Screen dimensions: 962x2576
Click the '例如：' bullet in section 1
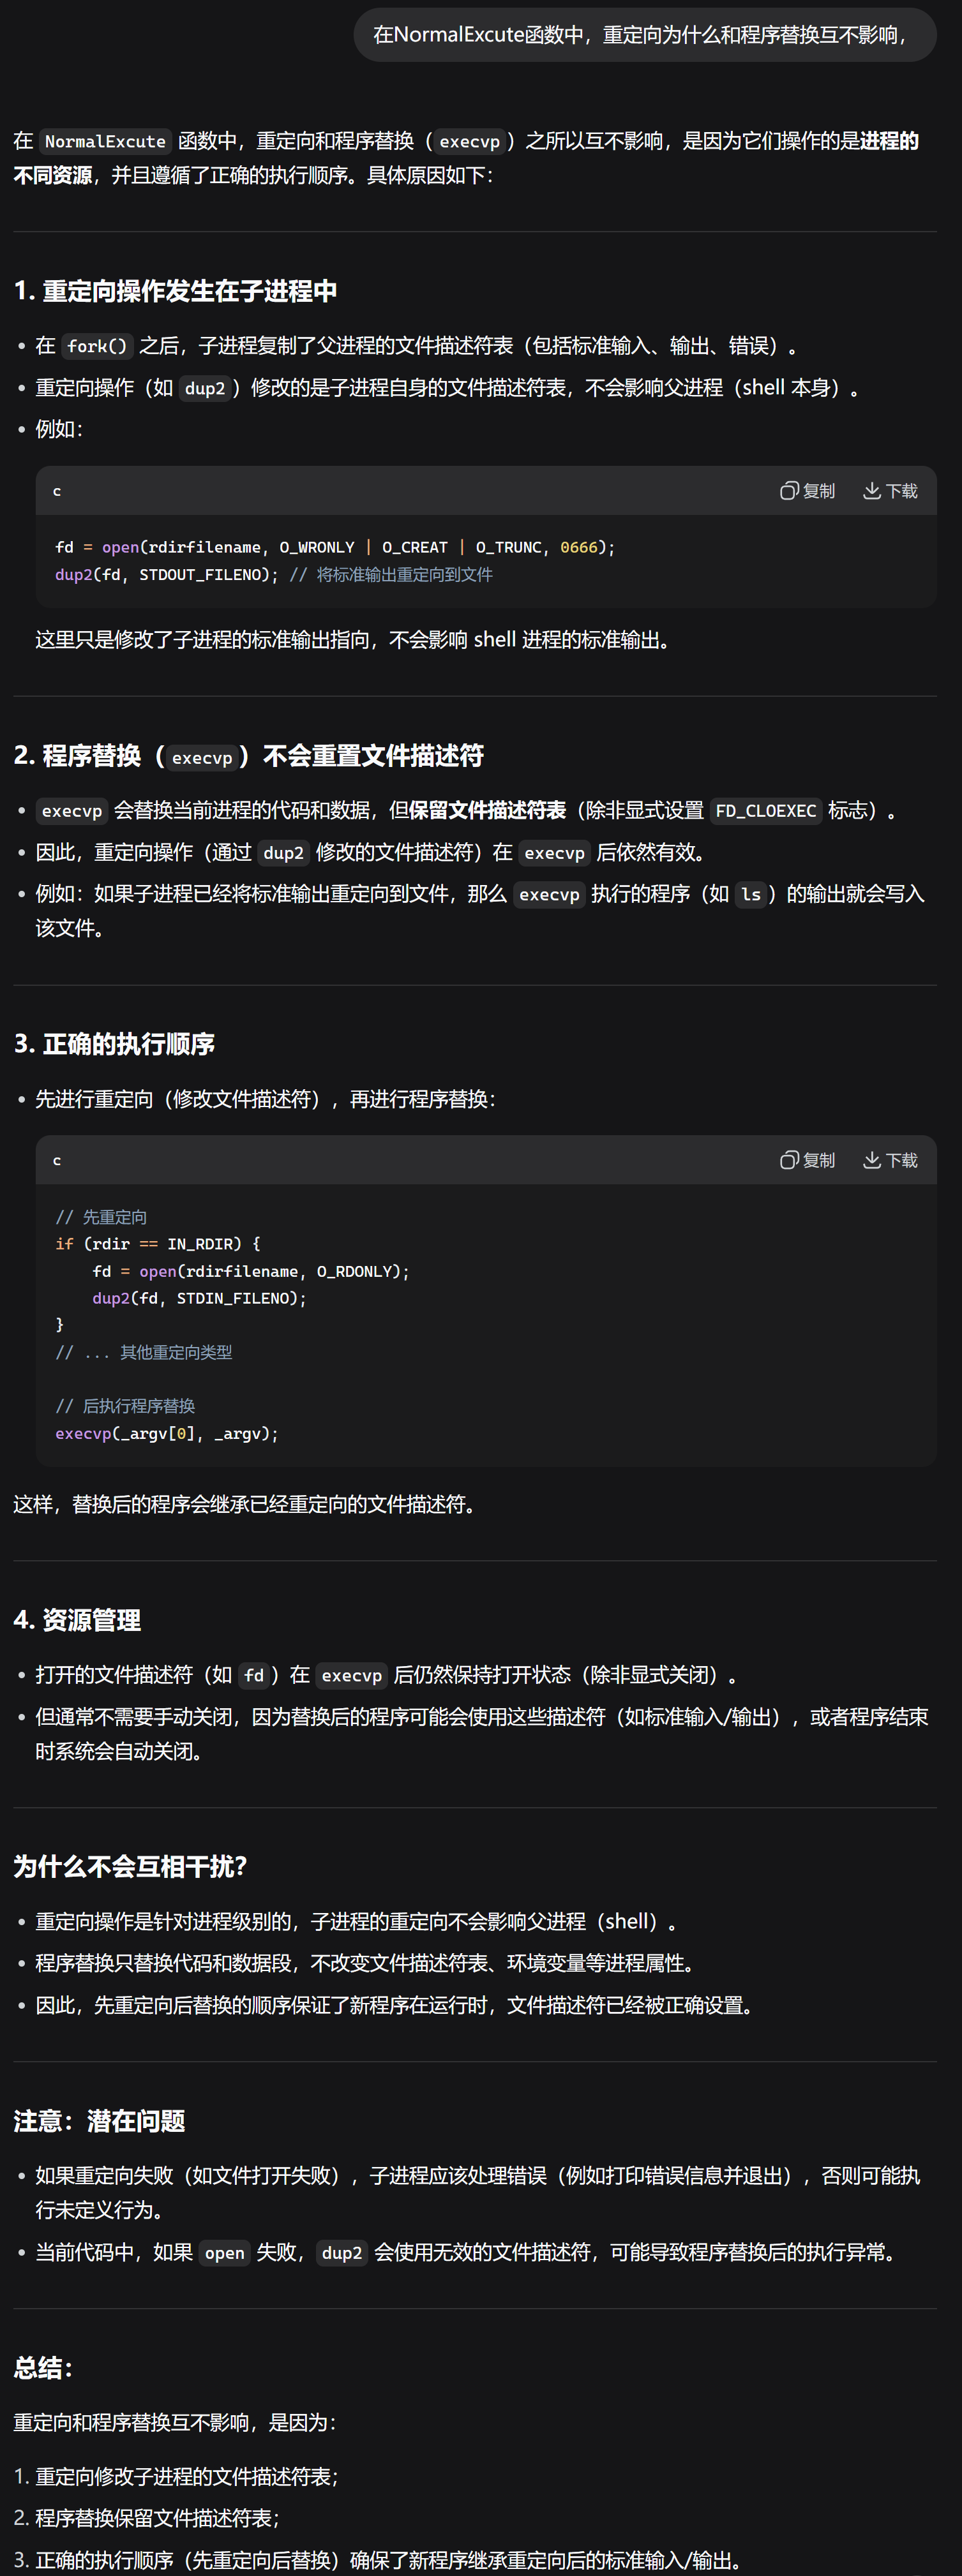tap(59, 429)
